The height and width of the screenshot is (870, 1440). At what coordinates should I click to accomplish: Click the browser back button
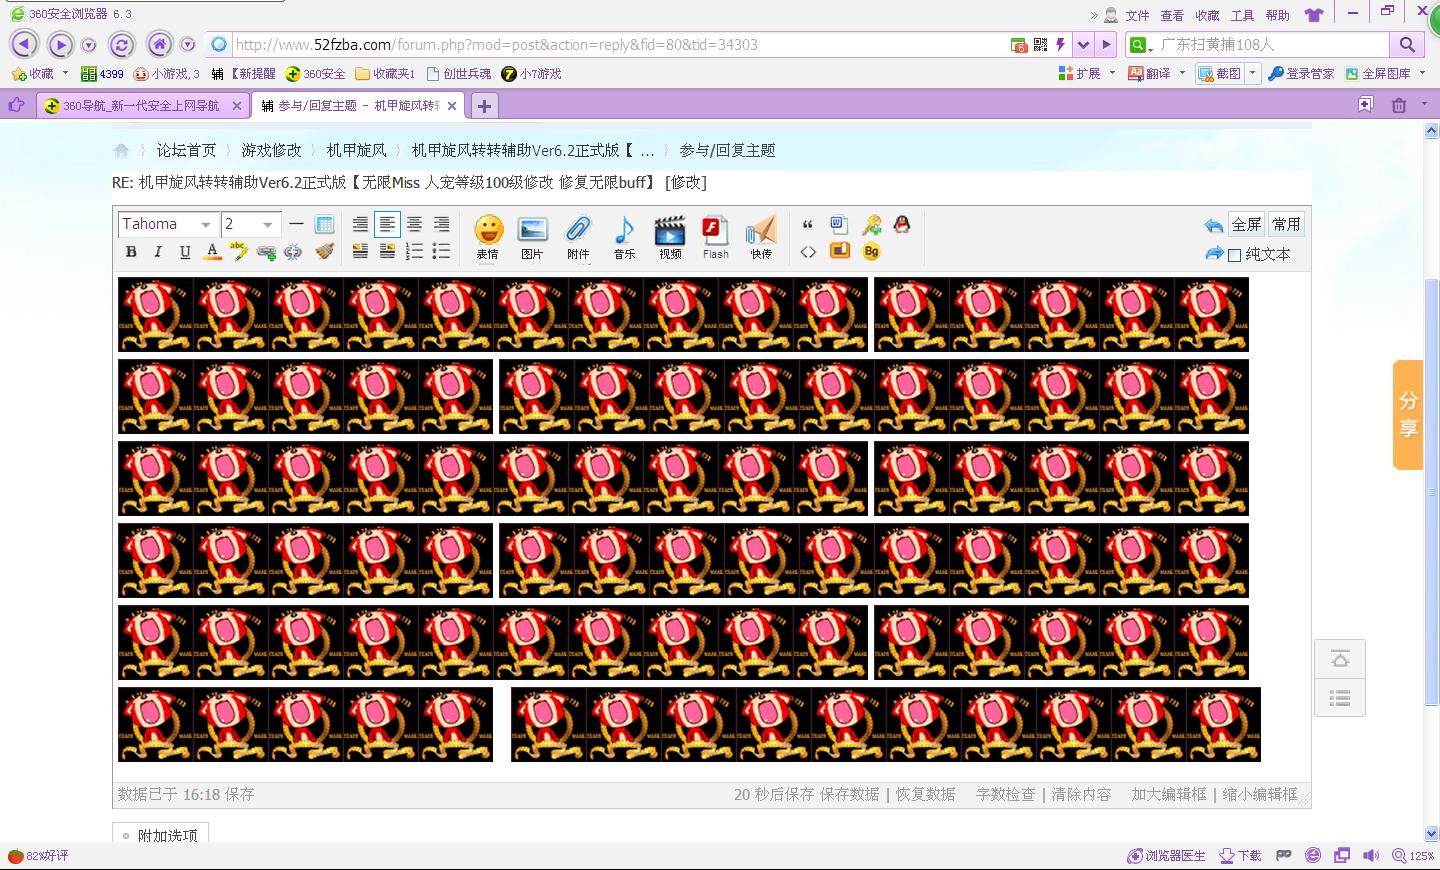(x=25, y=44)
